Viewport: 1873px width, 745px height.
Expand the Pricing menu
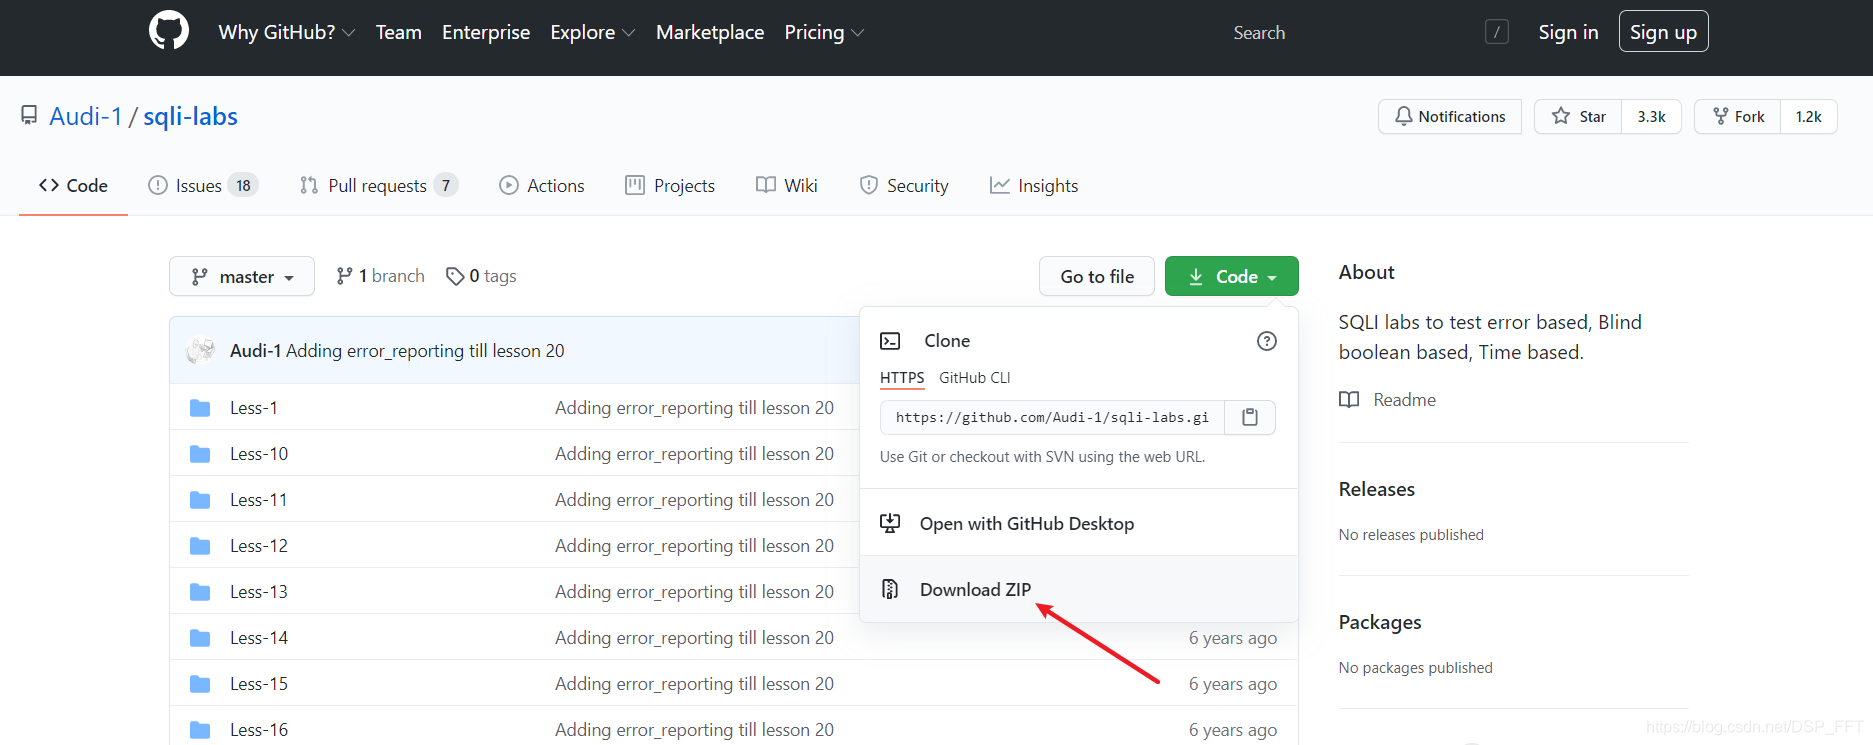pos(824,32)
